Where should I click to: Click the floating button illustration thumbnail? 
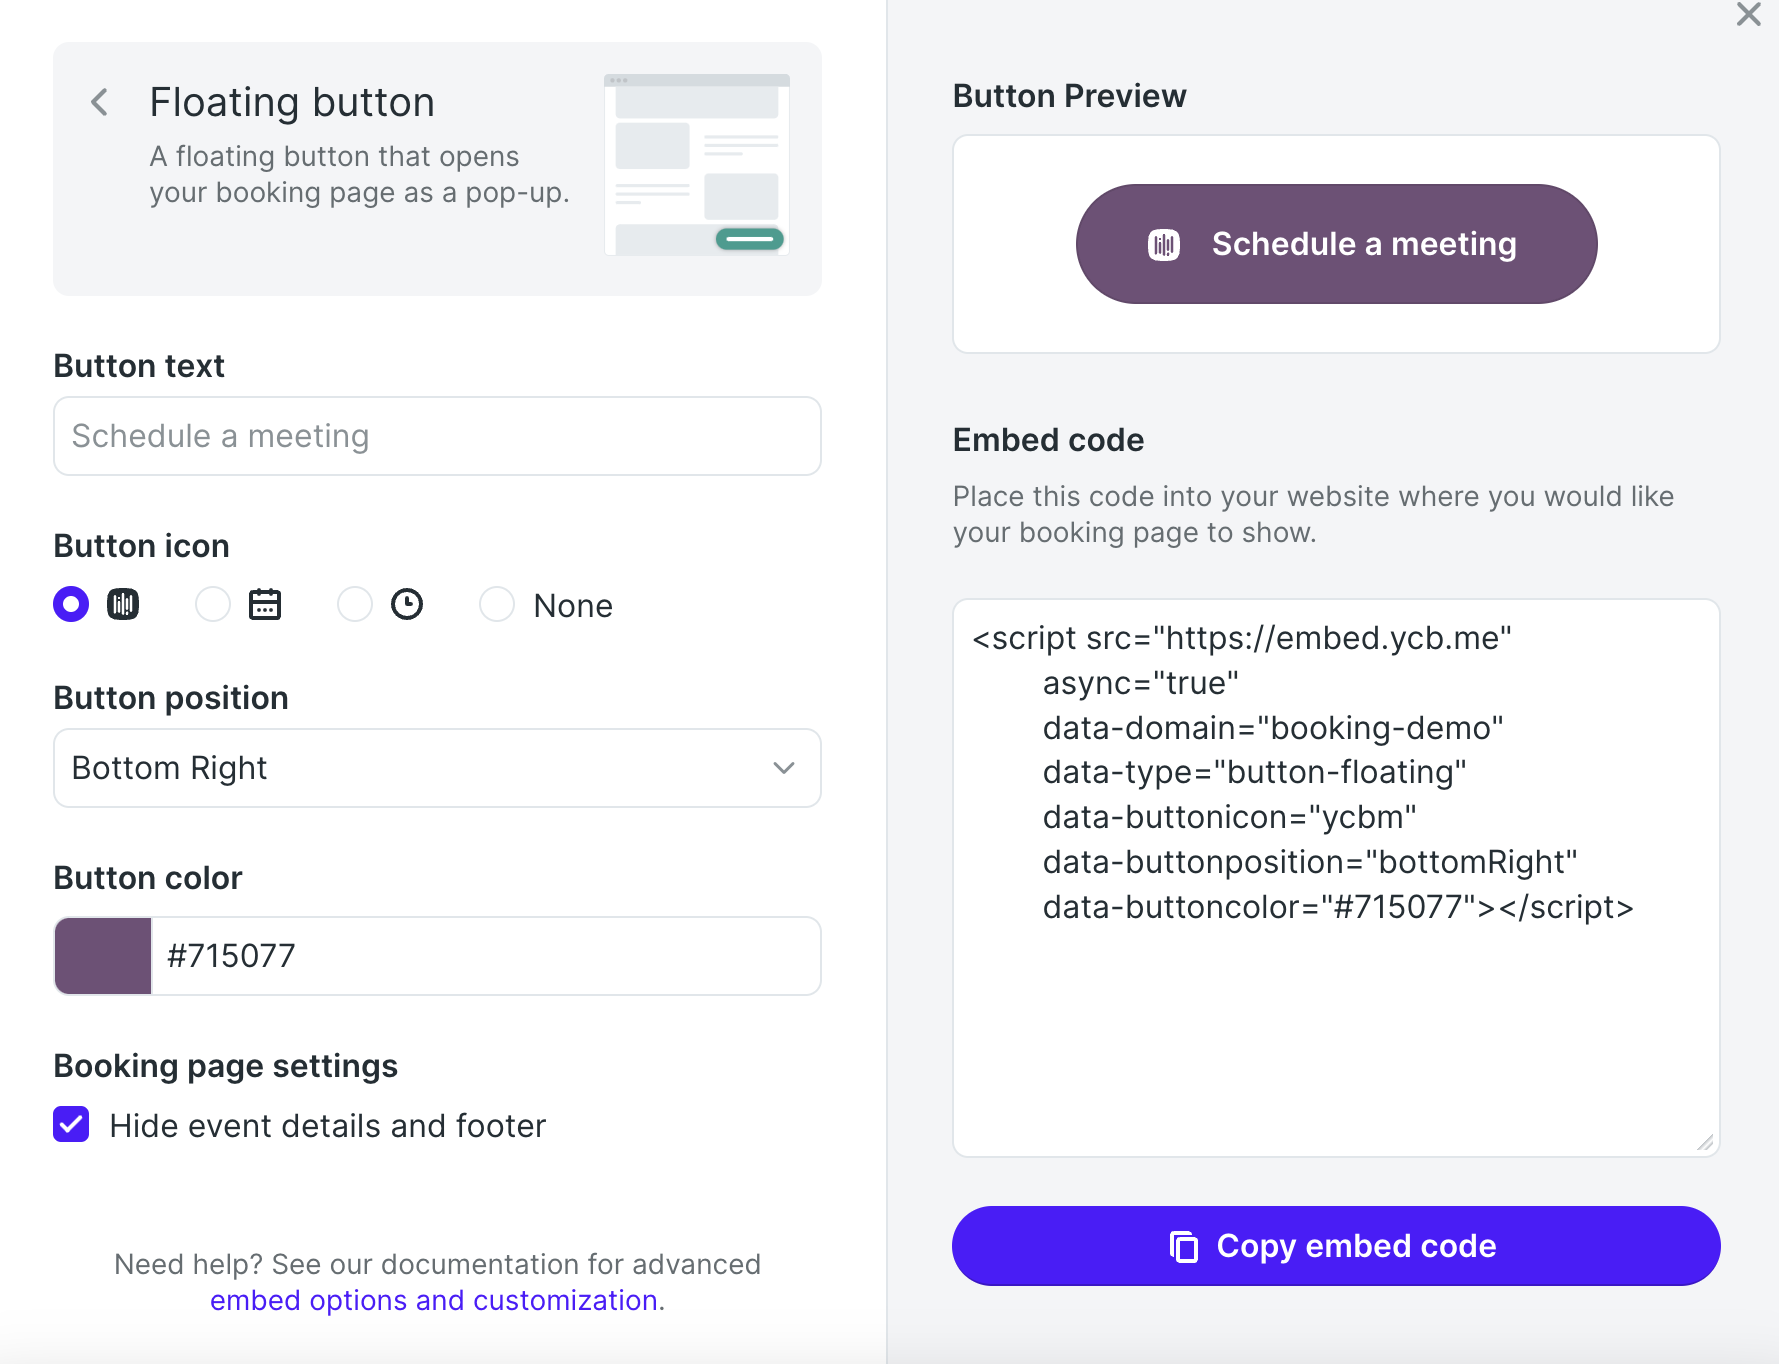697,165
